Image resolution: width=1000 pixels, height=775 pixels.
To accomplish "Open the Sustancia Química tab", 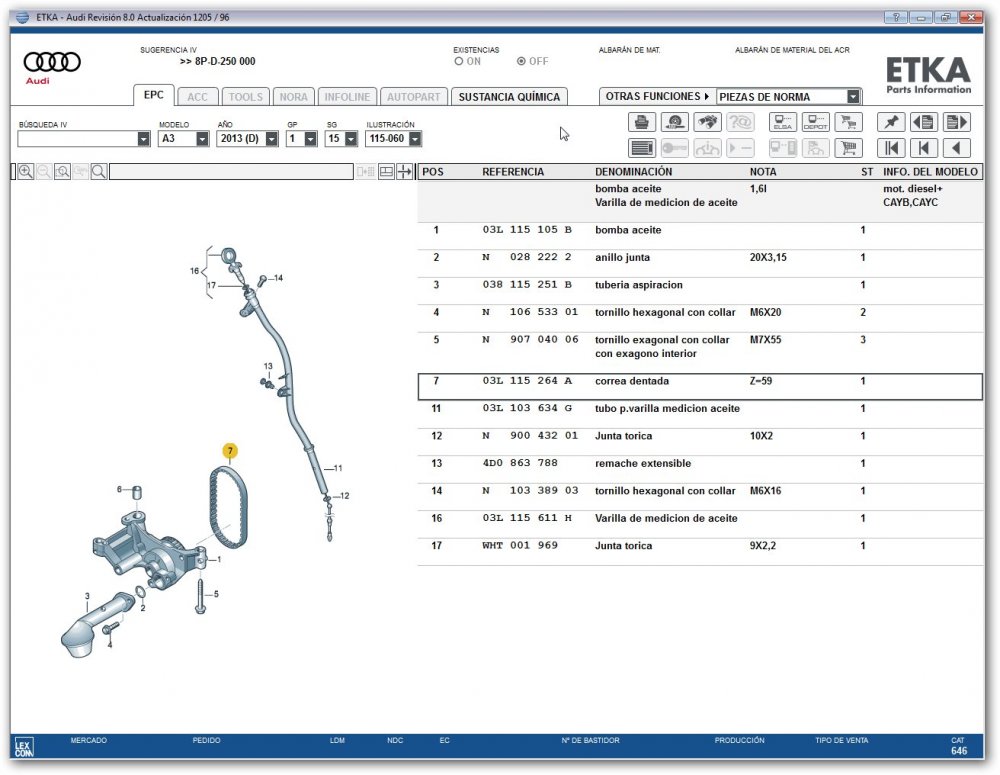I will 509,97.
